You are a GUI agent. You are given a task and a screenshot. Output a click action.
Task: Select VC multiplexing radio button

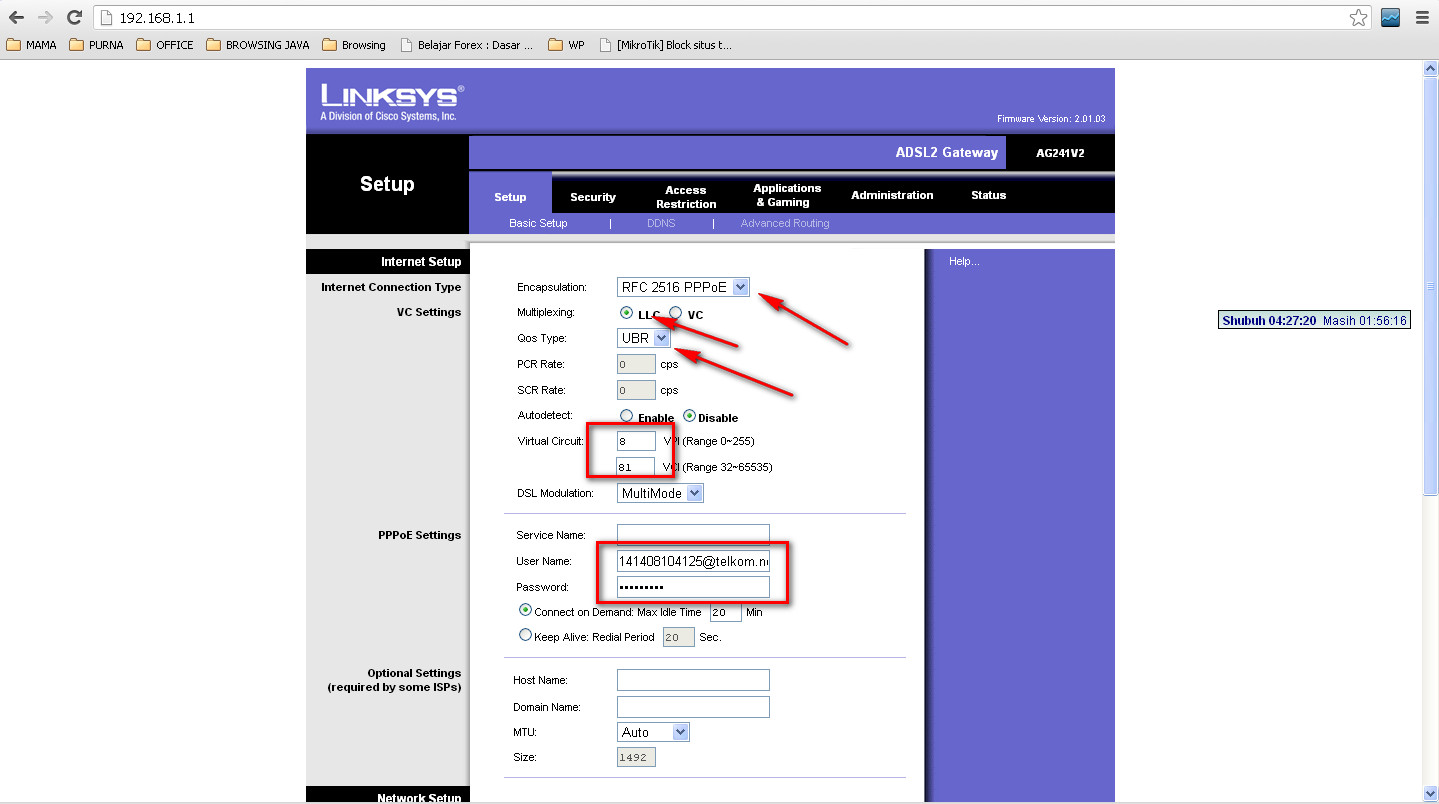[676, 313]
